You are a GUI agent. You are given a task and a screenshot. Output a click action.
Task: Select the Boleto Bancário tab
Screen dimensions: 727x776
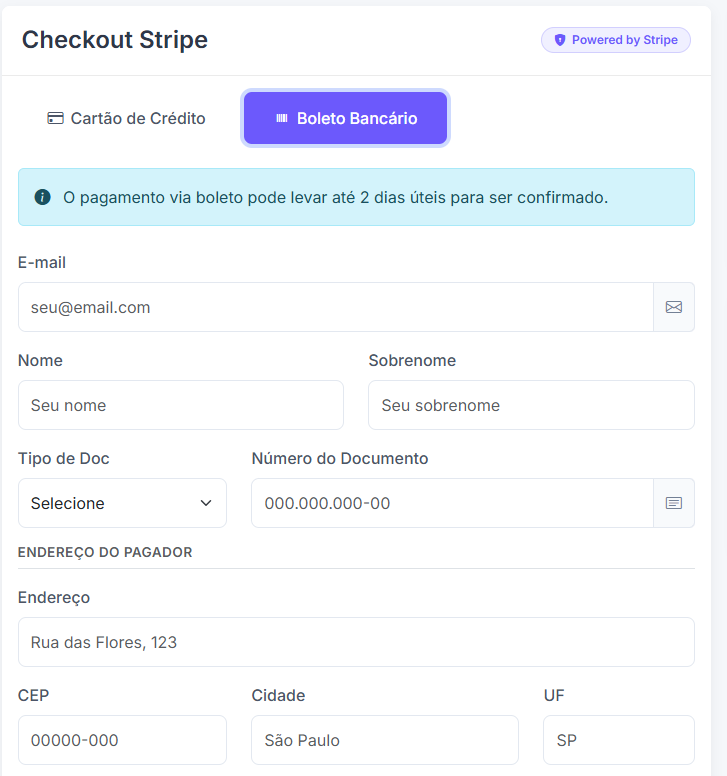coord(345,118)
